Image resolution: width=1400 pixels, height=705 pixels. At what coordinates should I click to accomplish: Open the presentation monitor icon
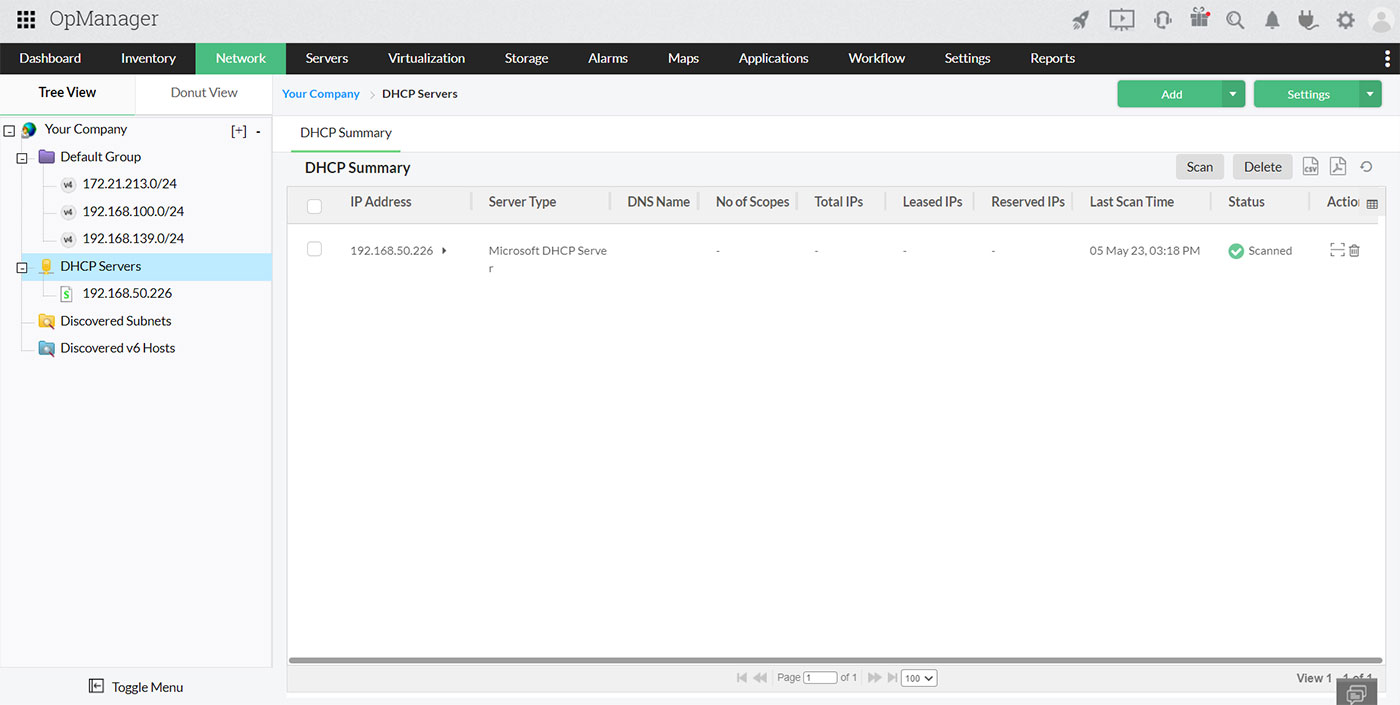tap(1122, 20)
